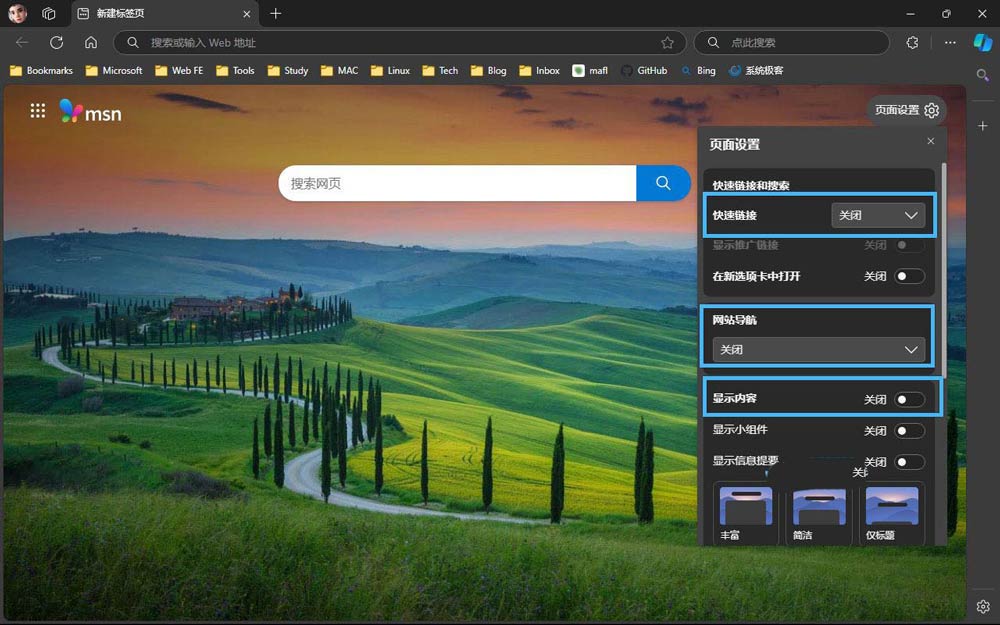The width and height of the screenshot is (1000, 625).
Task: Close the 新建标签页 tab
Action: click(247, 13)
